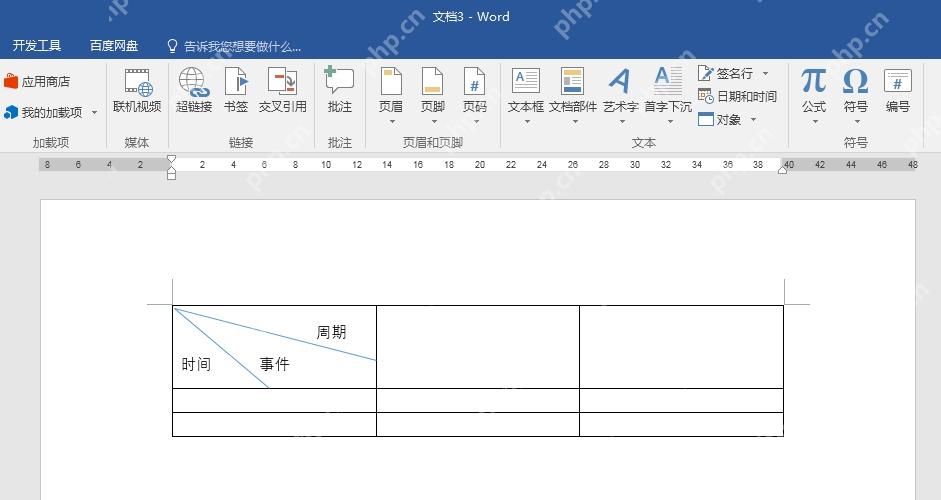Expand the 文档部件 dropdown arrow

[574, 121]
